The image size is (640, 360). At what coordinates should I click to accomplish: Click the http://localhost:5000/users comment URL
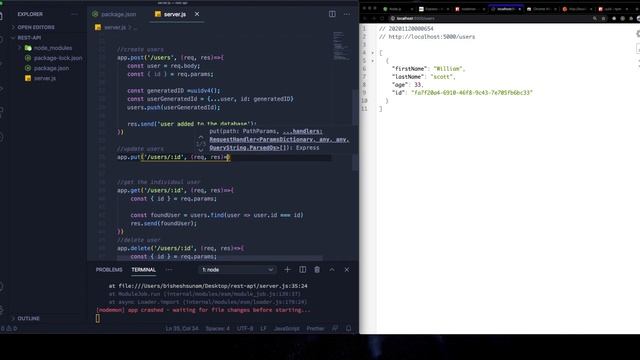click(x=431, y=37)
